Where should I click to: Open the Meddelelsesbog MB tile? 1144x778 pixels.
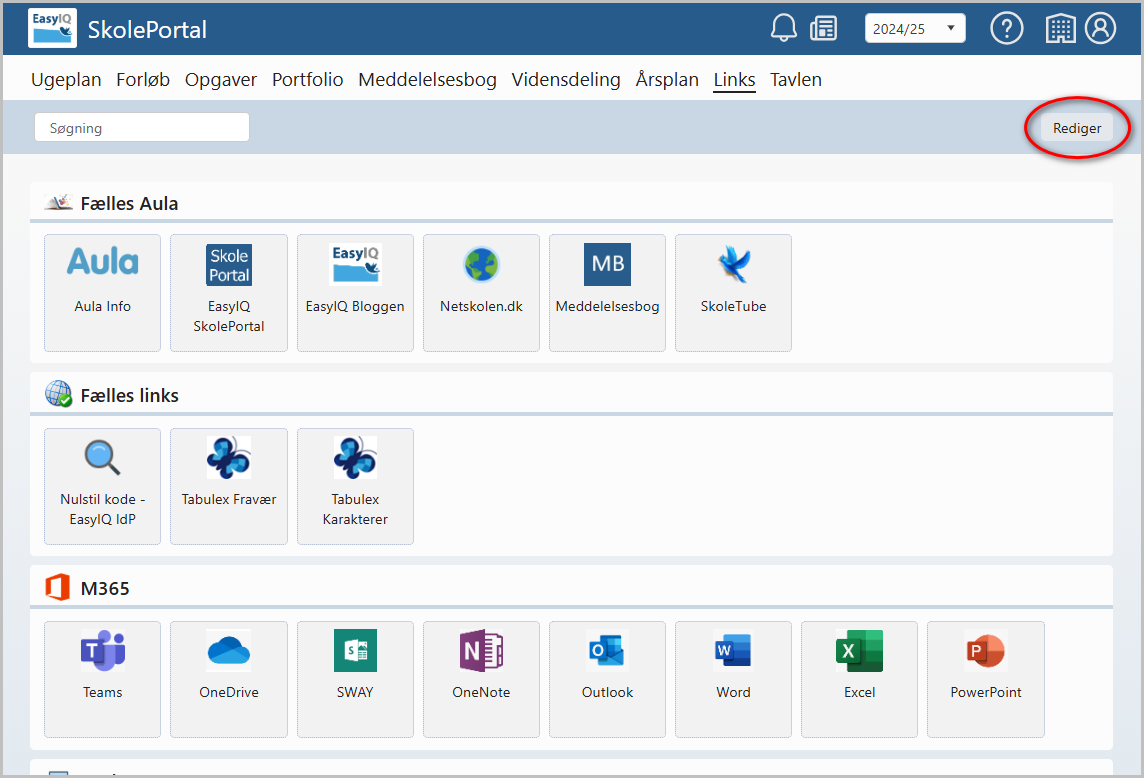coord(608,293)
